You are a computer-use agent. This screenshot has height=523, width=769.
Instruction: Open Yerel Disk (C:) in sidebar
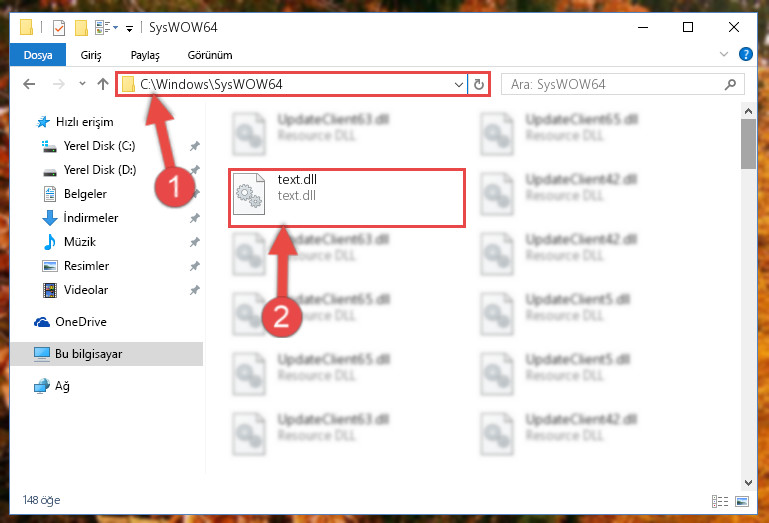(x=100, y=146)
